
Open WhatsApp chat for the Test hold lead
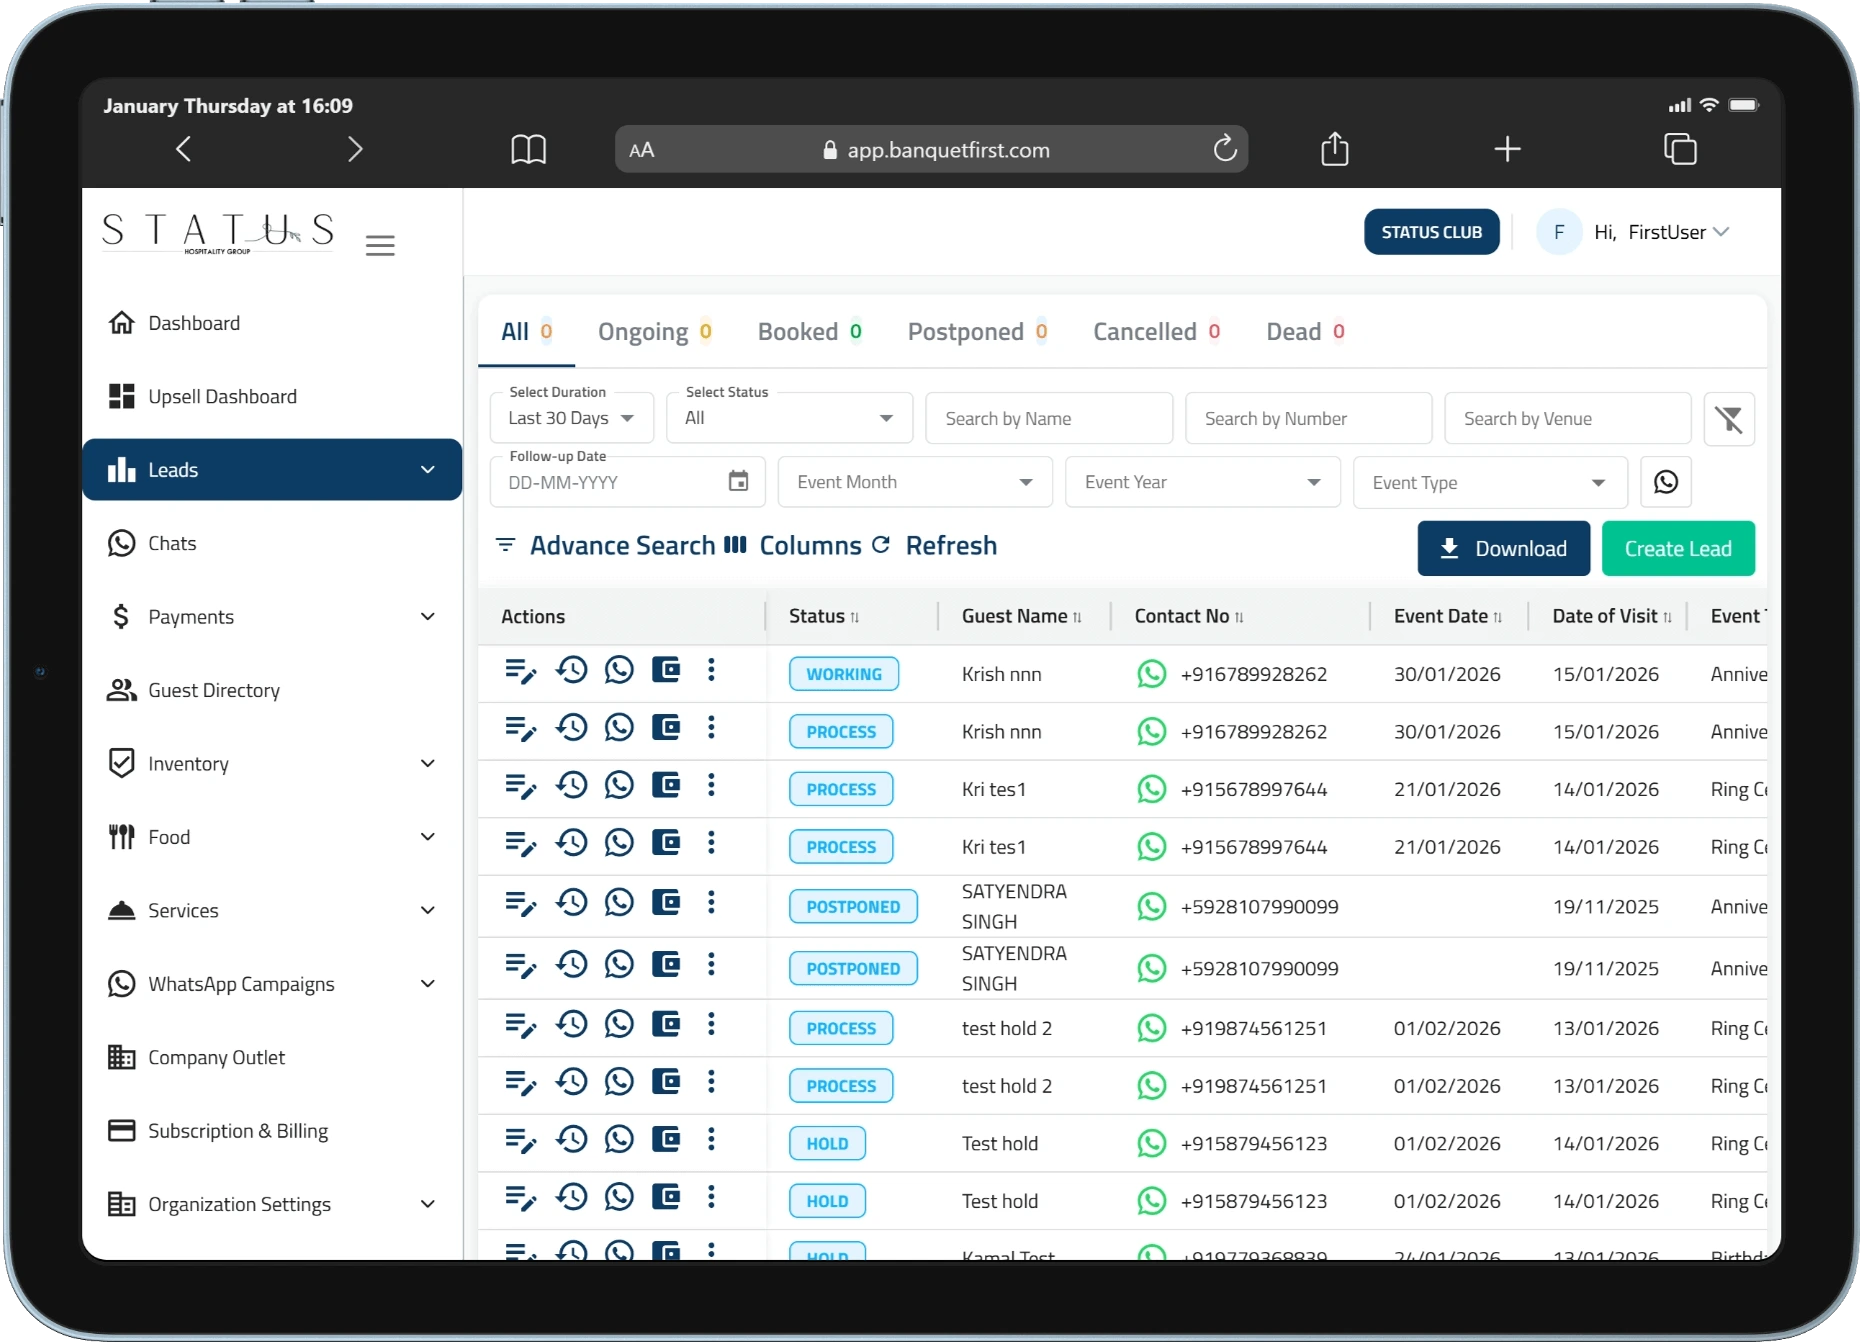(x=619, y=1141)
